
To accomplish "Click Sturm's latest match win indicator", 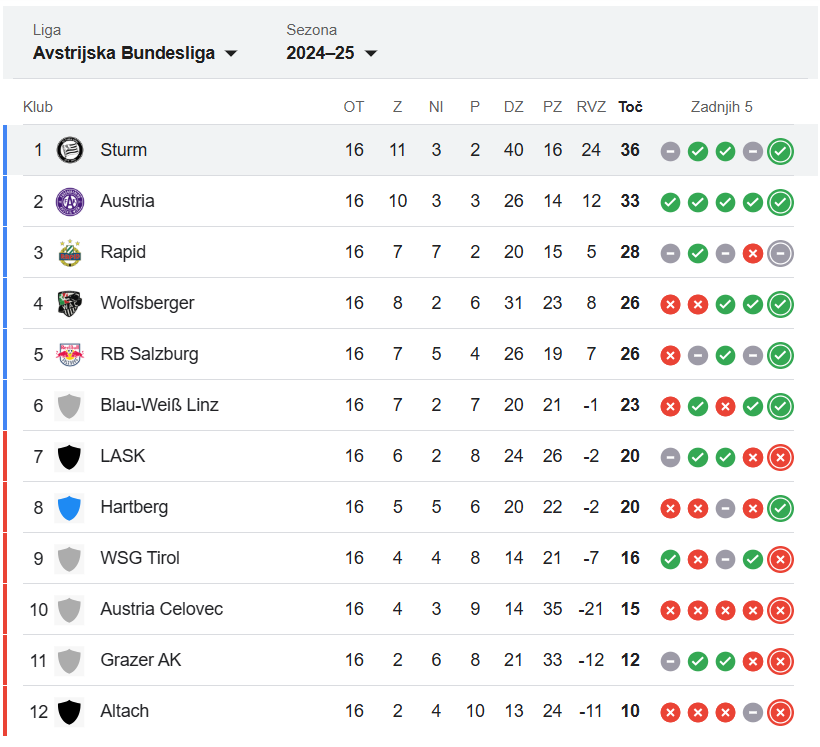I will point(781,151).
